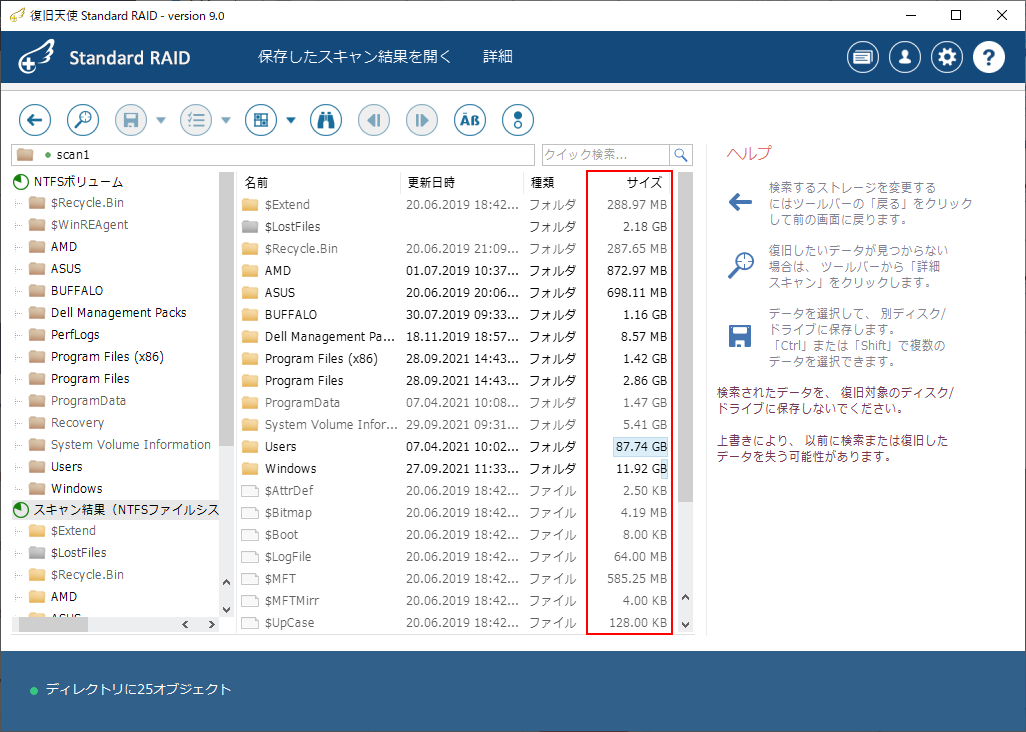The width and height of the screenshot is (1026, 732).
Task: Click the quick search magnifier button
Action: click(x=681, y=155)
